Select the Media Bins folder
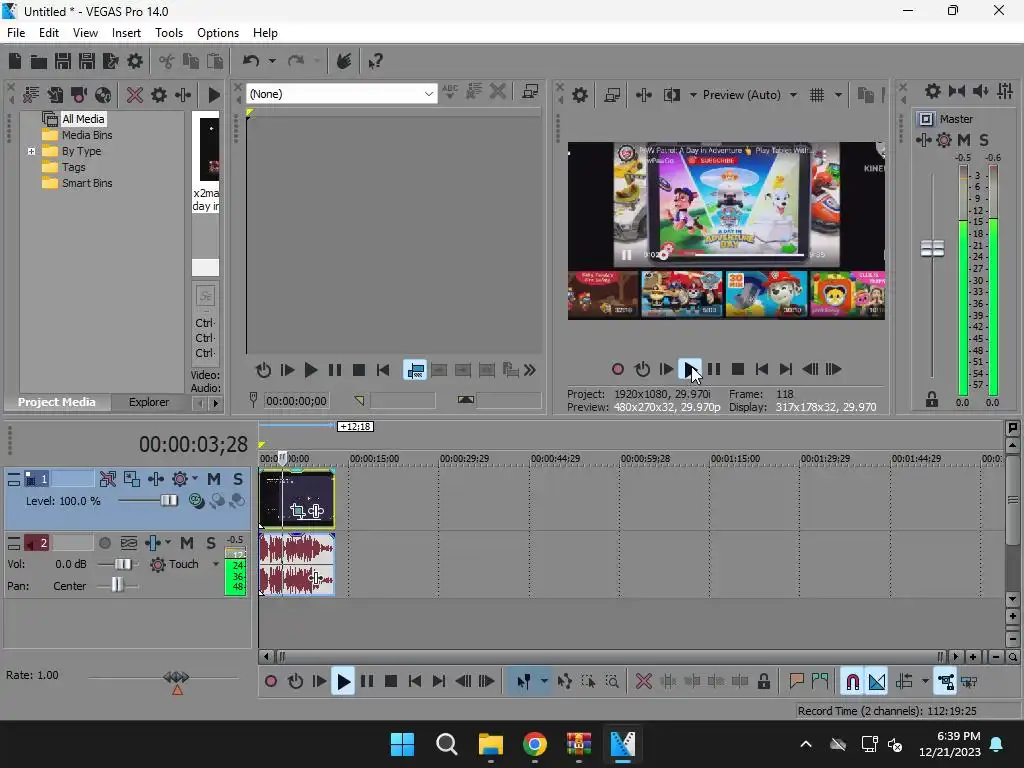This screenshot has height=768, width=1024. 87,135
